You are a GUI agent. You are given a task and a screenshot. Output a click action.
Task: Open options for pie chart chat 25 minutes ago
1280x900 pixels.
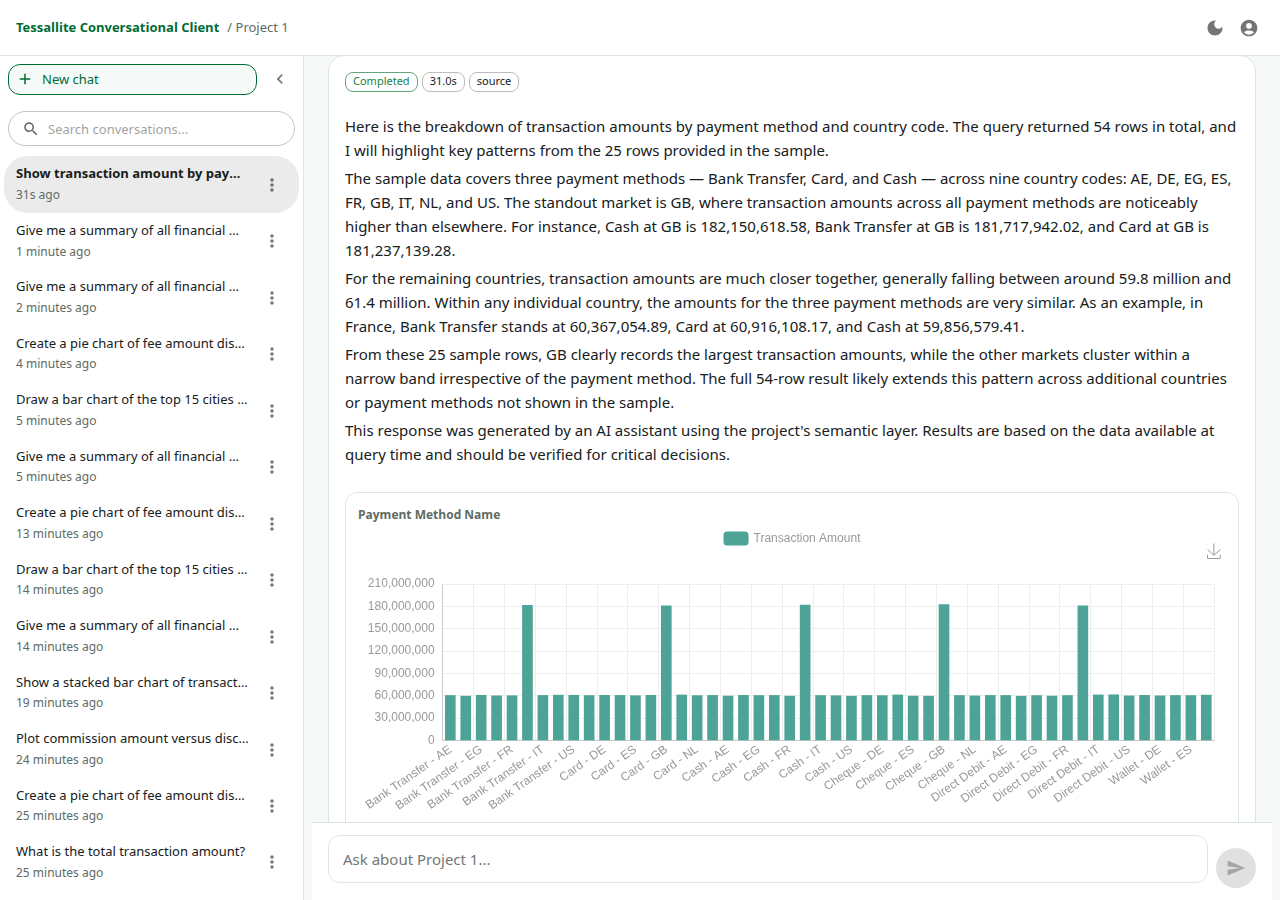coord(272,806)
